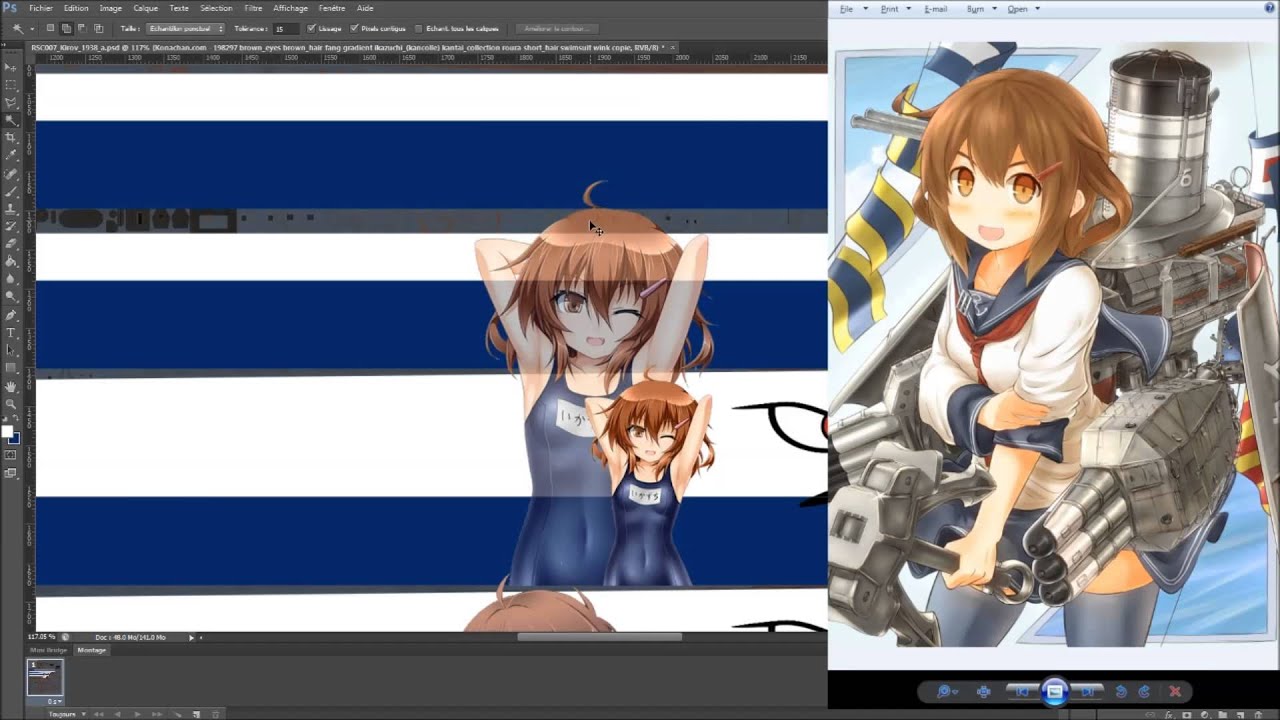Viewport: 1280px width, 720px height.
Task: Select the Eyedropper tool
Action: pyautogui.click(x=11, y=155)
